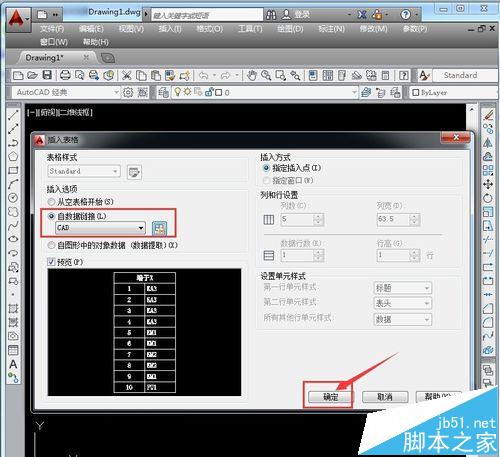Click the keyword search input field
Screen dimensions: 500x457
point(207,15)
